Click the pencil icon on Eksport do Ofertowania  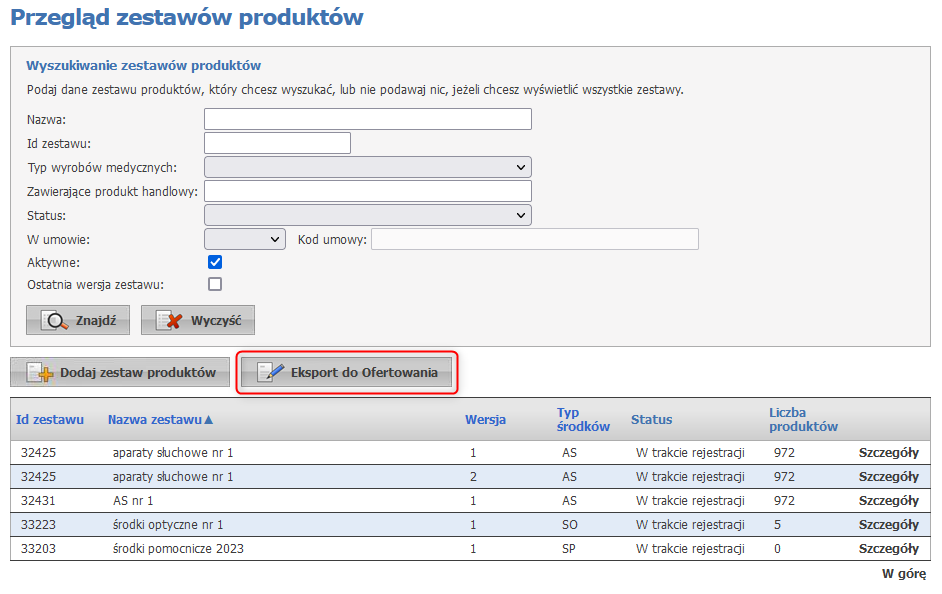point(270,373)
